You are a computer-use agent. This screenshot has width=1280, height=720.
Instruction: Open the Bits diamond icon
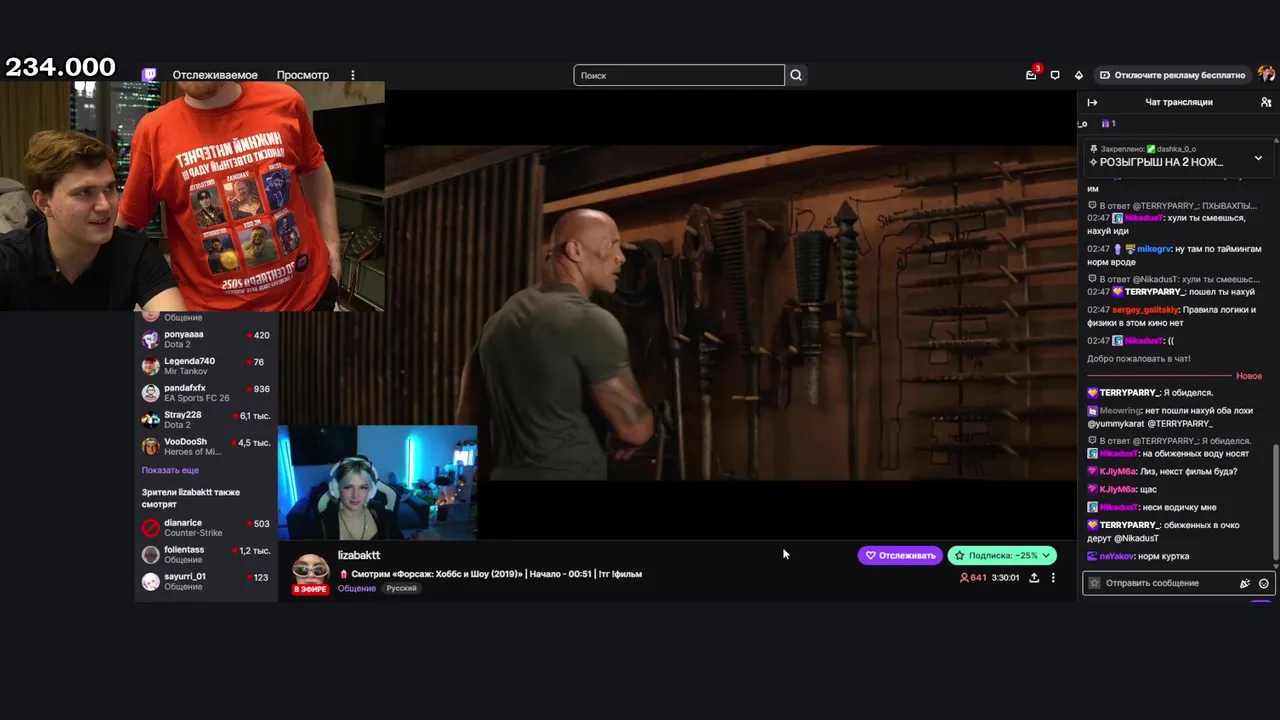click(x=1079, y=75)
